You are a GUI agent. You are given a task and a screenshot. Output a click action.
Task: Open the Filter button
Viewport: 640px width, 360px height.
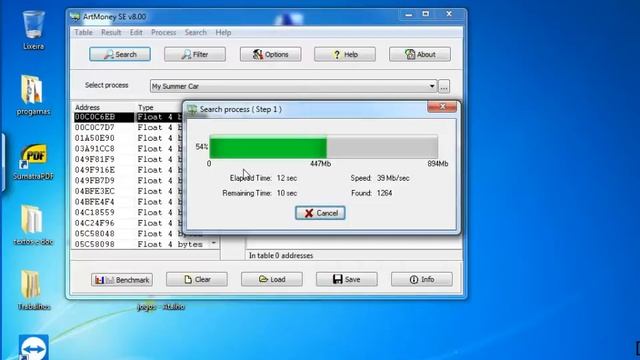pyautogui.click(x=195, y=54)
